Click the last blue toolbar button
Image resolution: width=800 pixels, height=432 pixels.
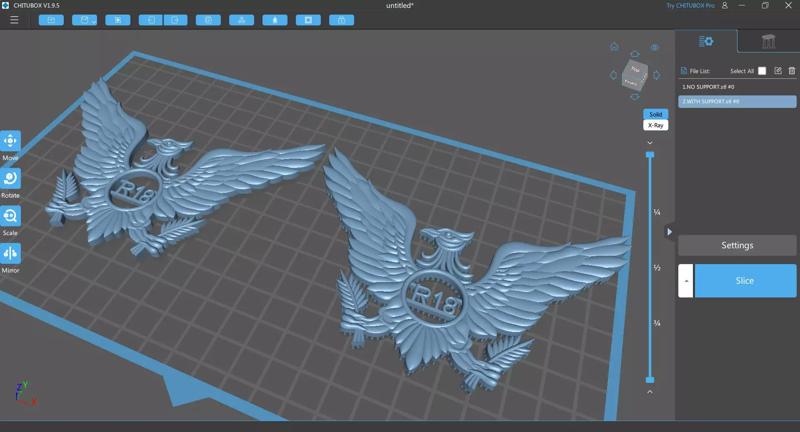click(341, 20)
